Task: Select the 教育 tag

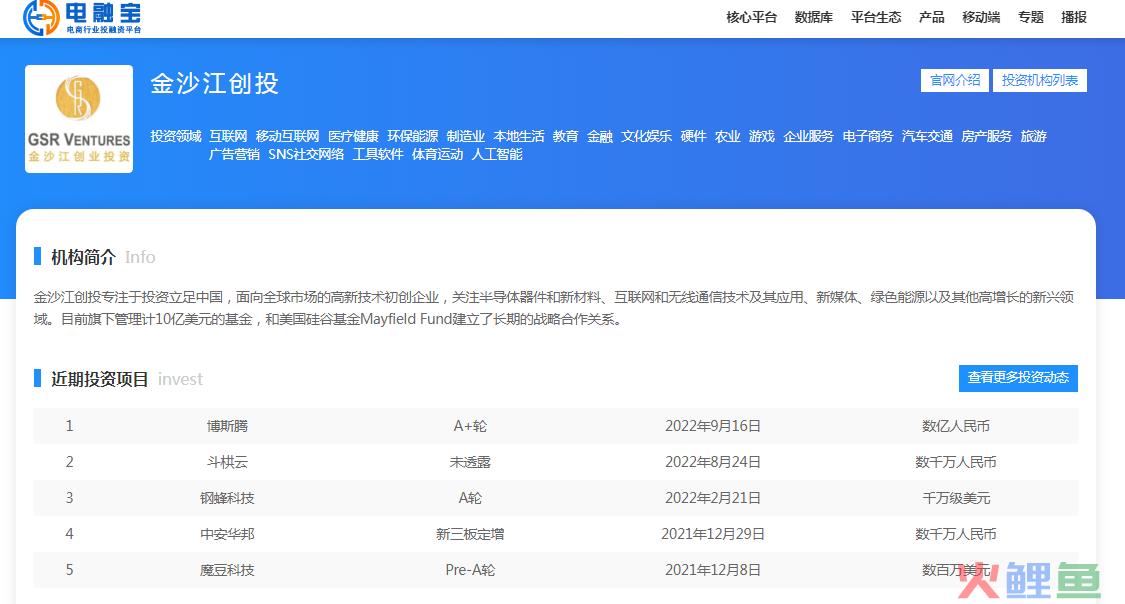Action: [x=565, y=136]
